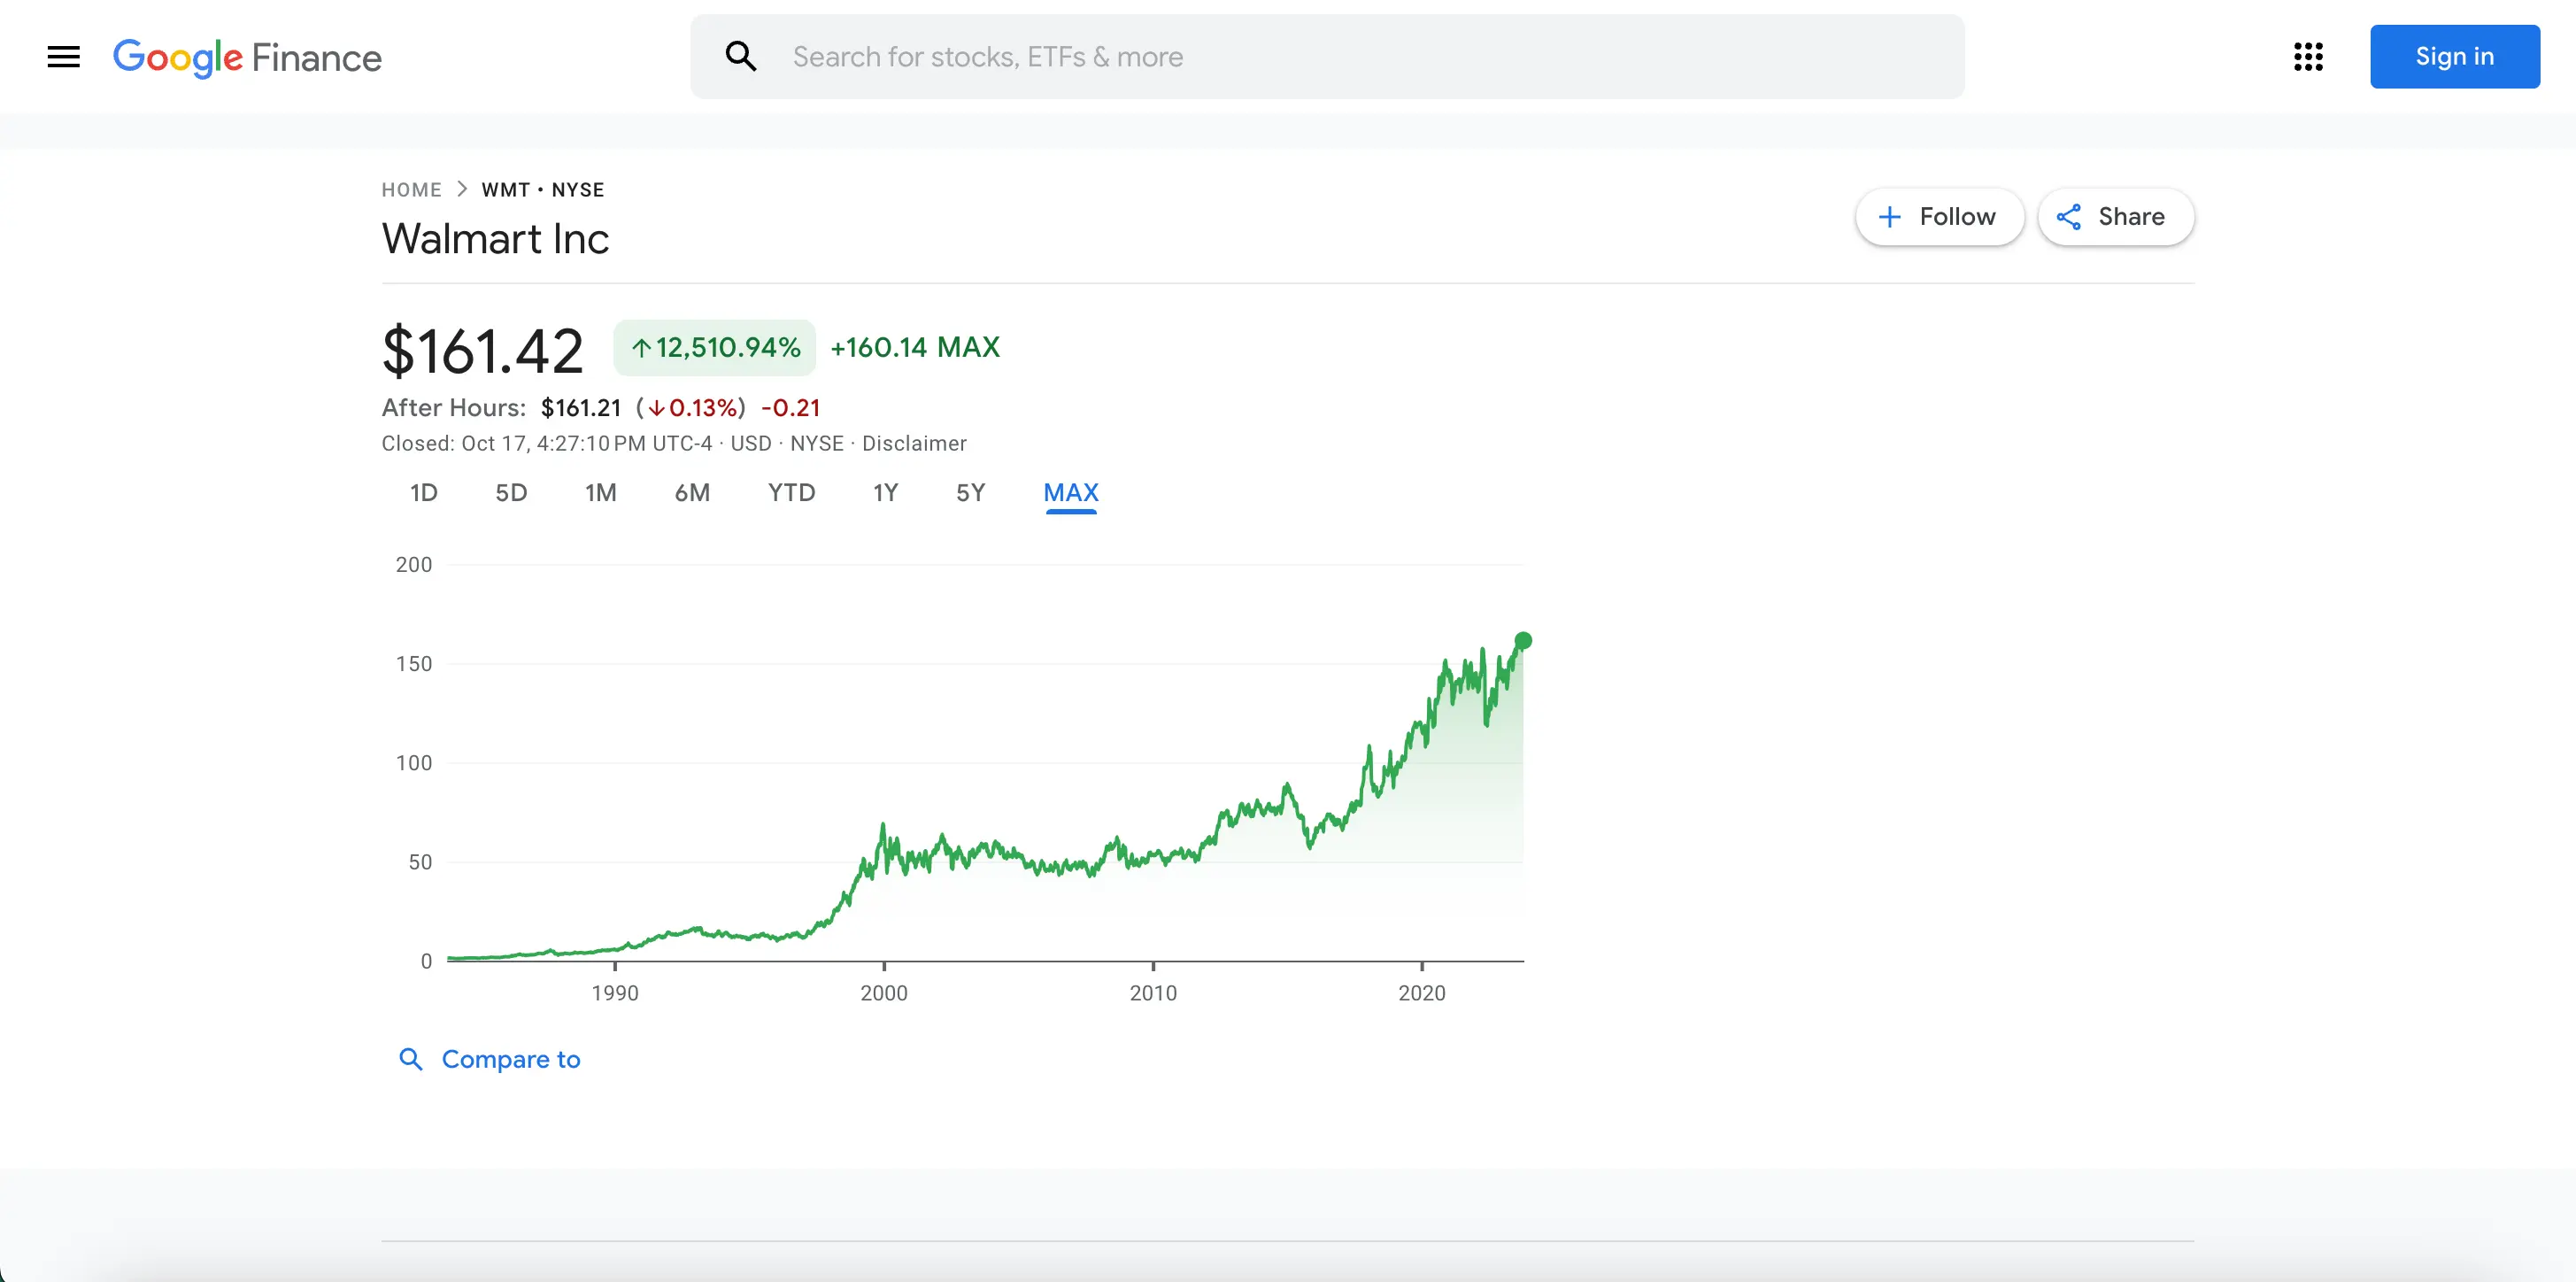
Task: Click the 2010 label on chart axis
Action: [1153, 993]
